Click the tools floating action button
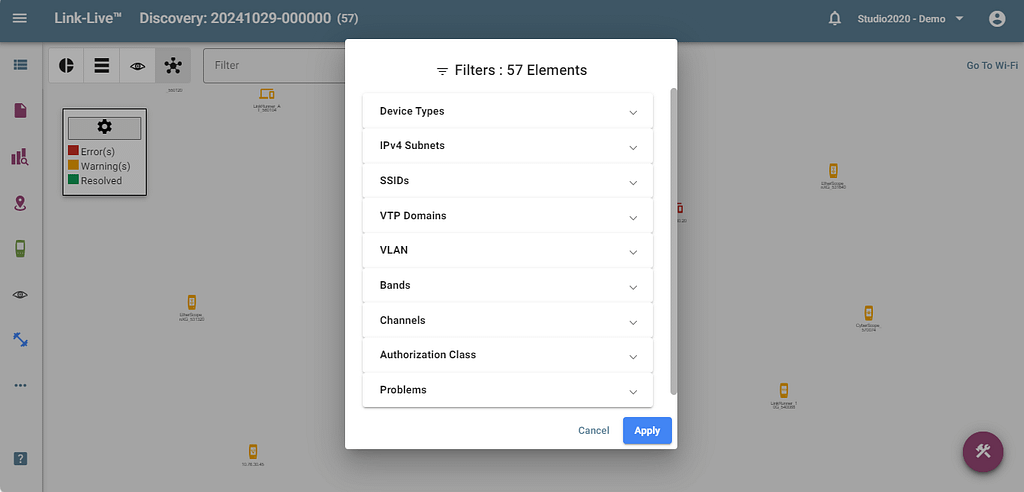 (x=982, y=451)
